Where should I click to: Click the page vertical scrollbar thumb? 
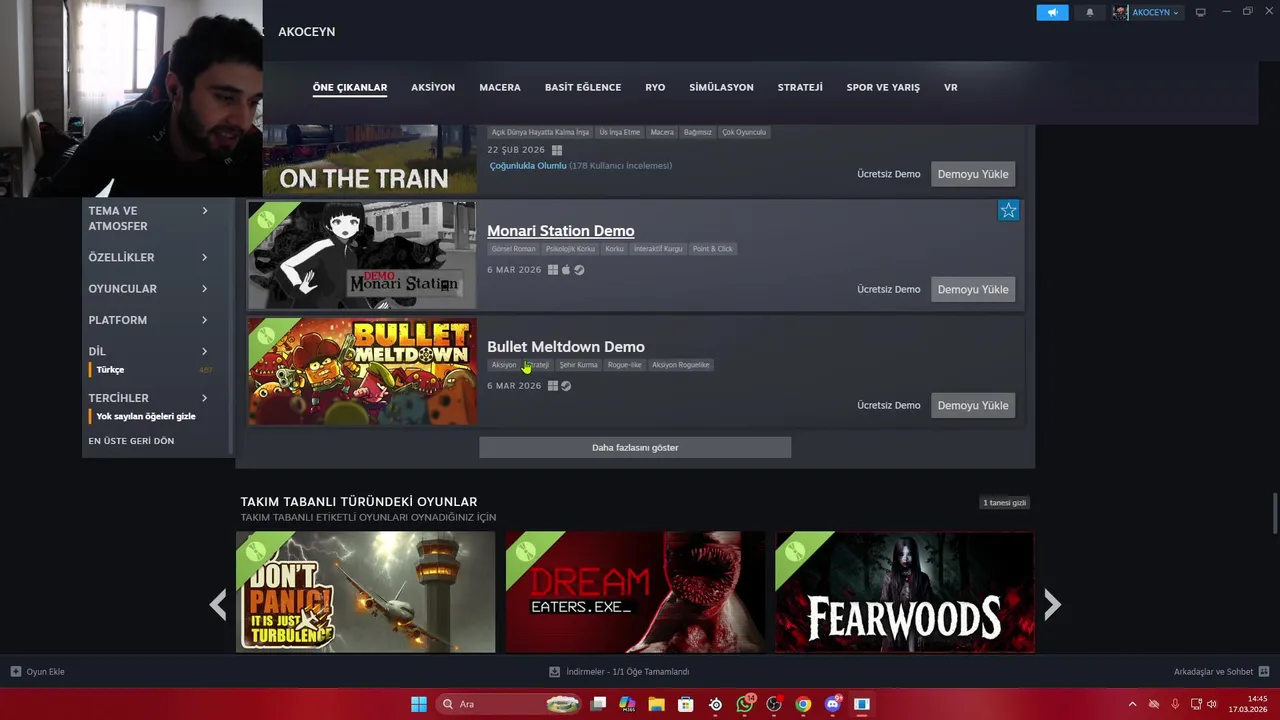[x=1274, y=514]
